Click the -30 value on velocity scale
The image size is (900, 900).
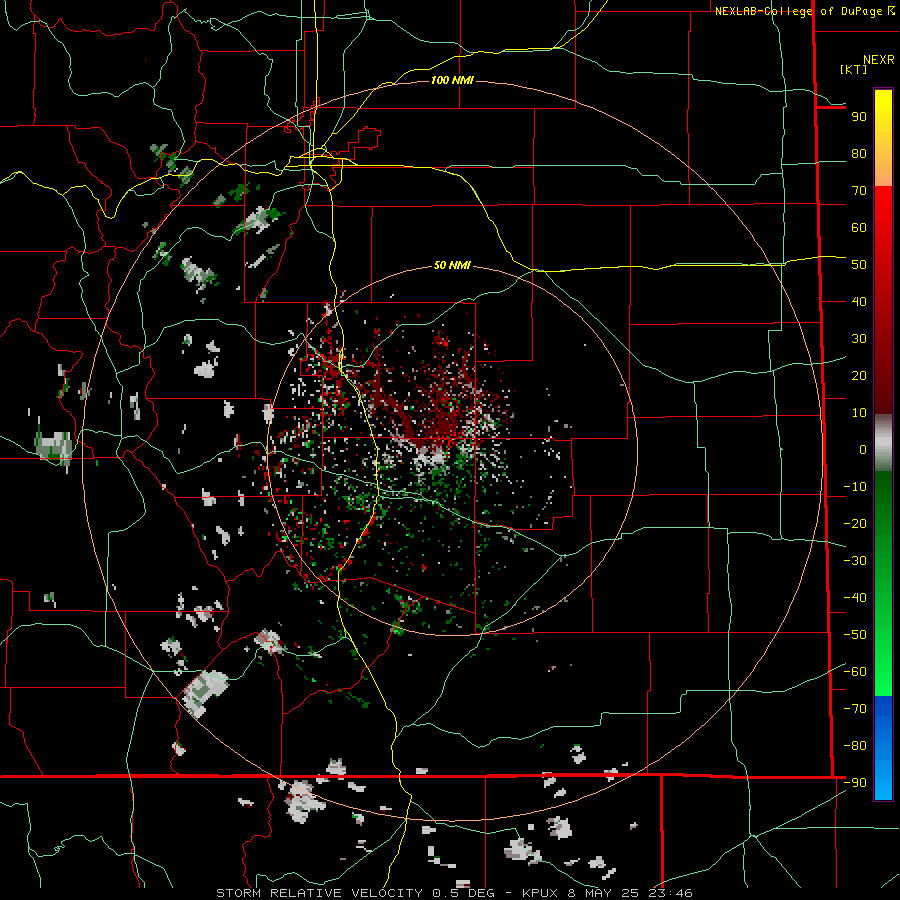pyautogui.click(x=855, y=561)
